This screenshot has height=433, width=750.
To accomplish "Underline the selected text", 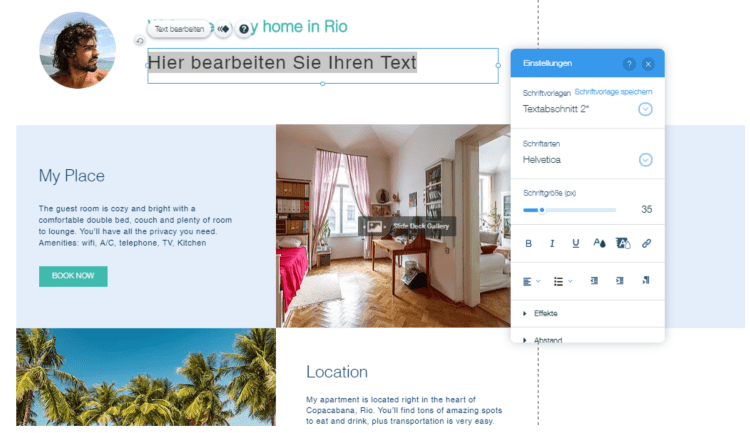I will (575, 243).
